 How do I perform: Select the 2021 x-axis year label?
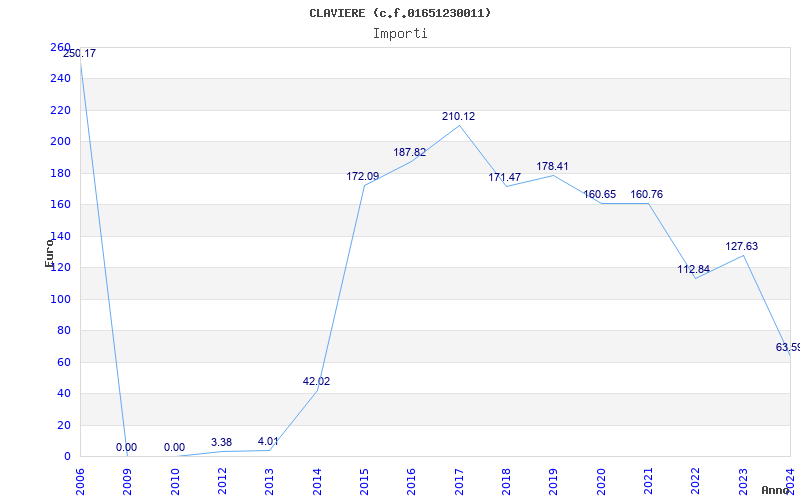648,481
